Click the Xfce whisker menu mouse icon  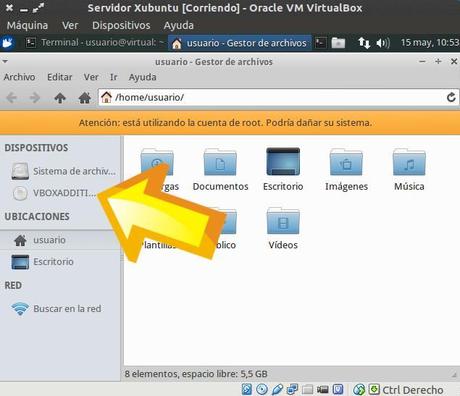(x=8, y=43)
